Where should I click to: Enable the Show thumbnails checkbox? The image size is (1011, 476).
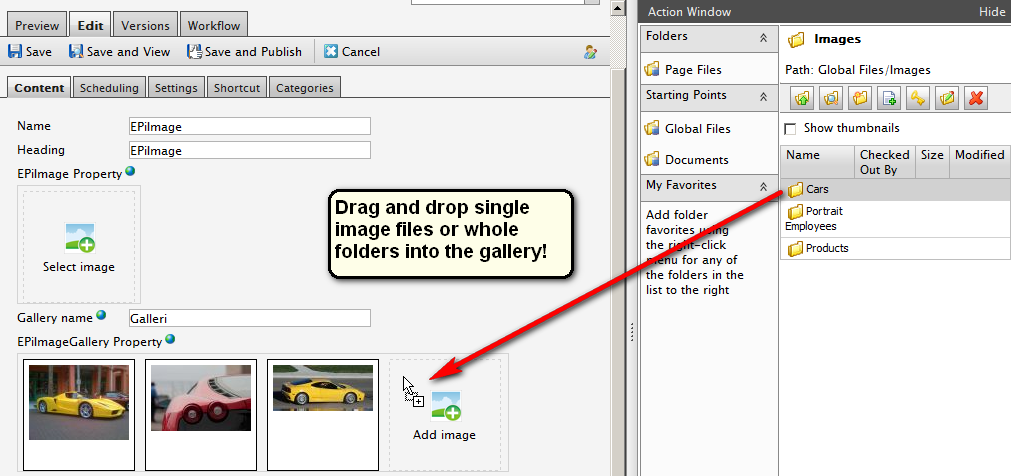click(x=791, y=129)
